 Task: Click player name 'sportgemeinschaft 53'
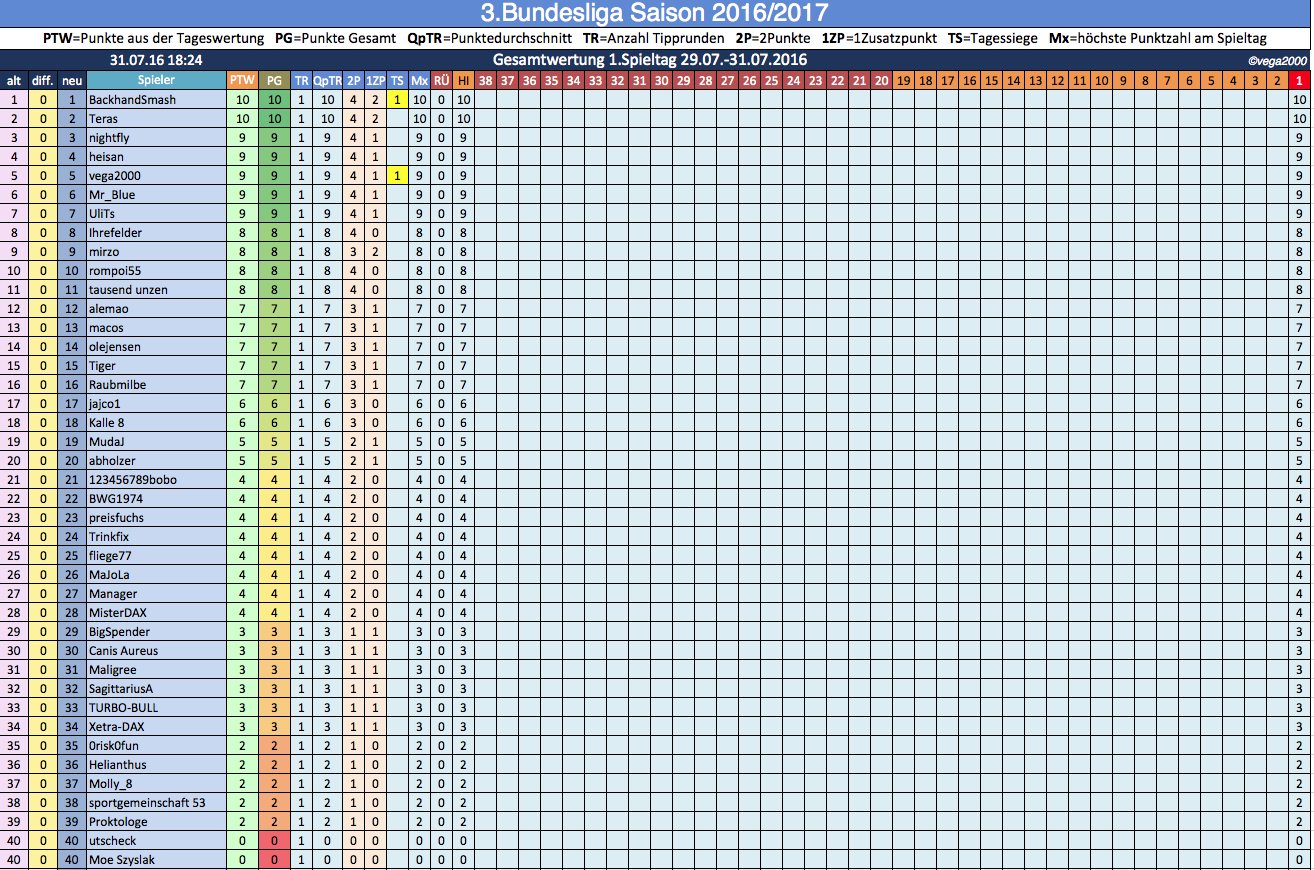147,803
